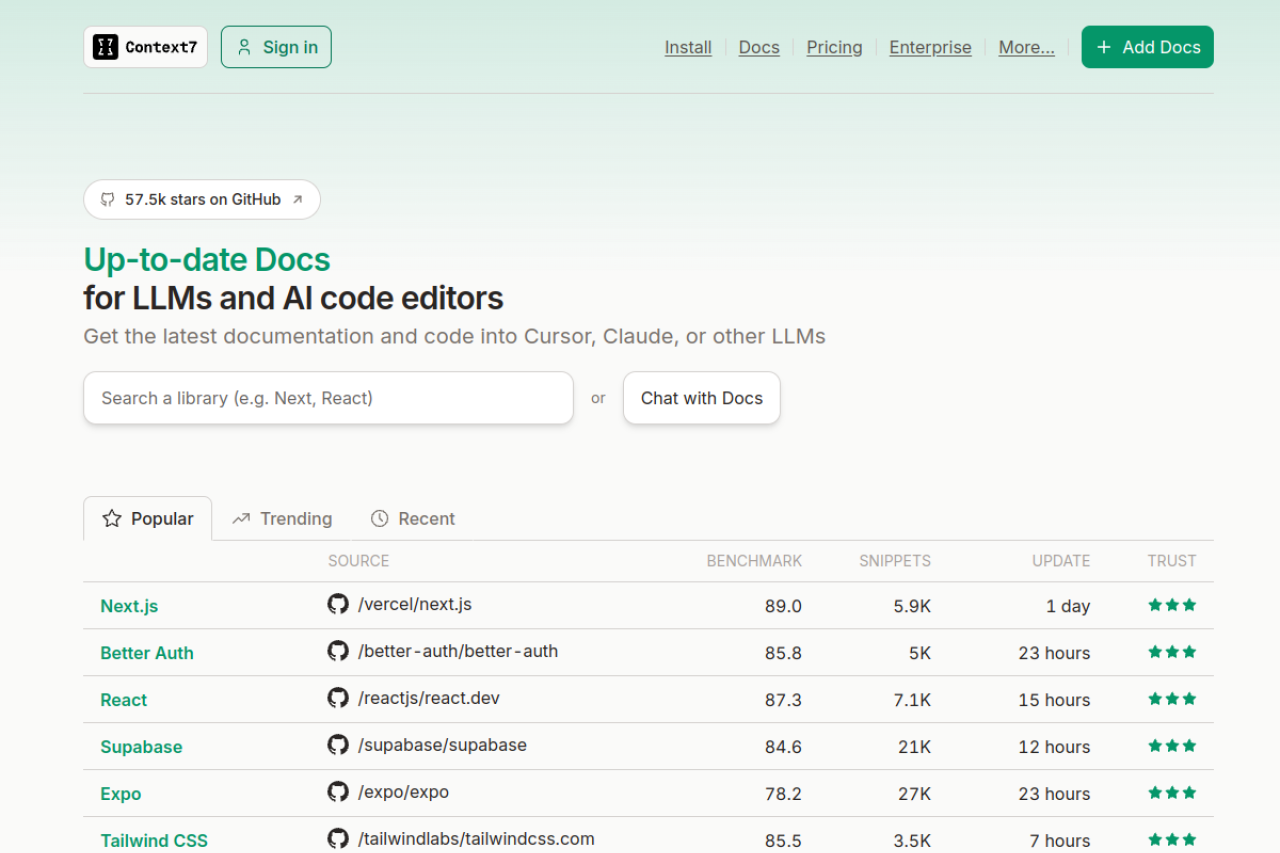The height and width of the screenshot is (853, 1280).
Task: Open the Context7 home button
Action: click(146, 47)
